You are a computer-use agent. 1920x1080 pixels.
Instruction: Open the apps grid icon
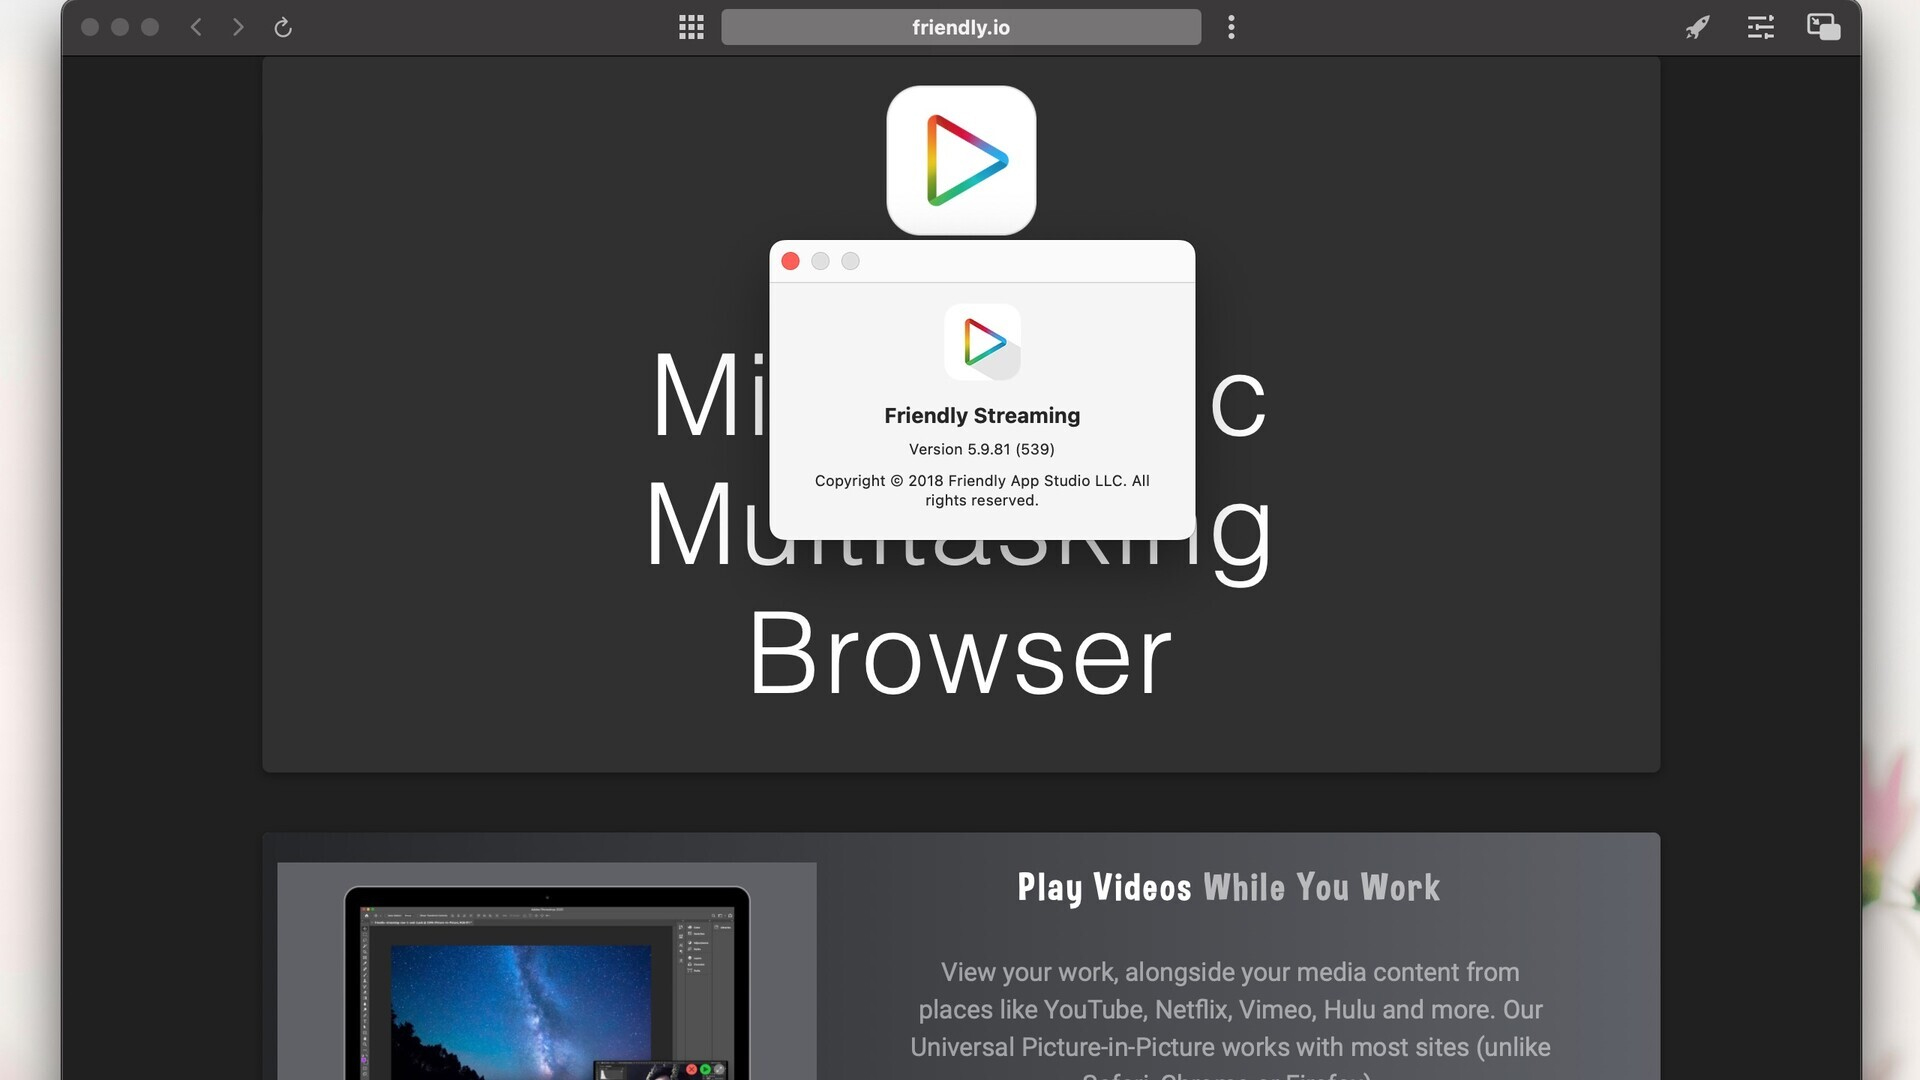[x=691, y=27]
